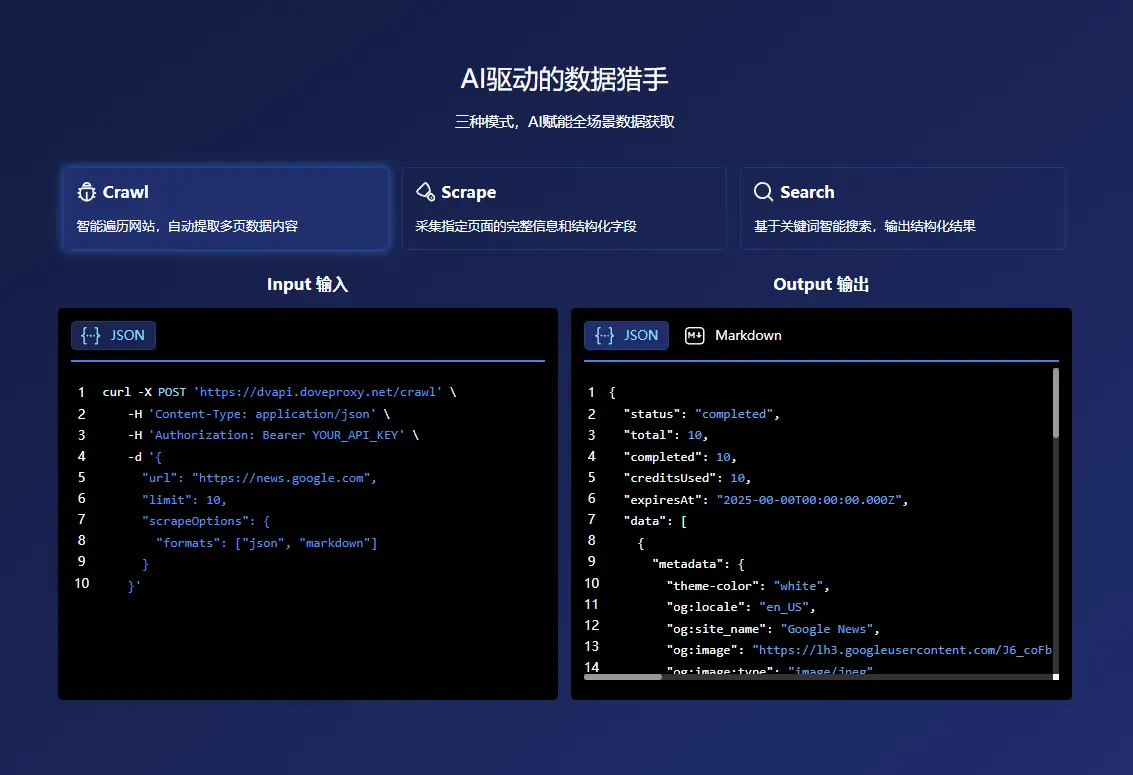The image size is (1133, 775).
Task: Select the JSON tab under Input 输入
Action: [x=113, y=335]
